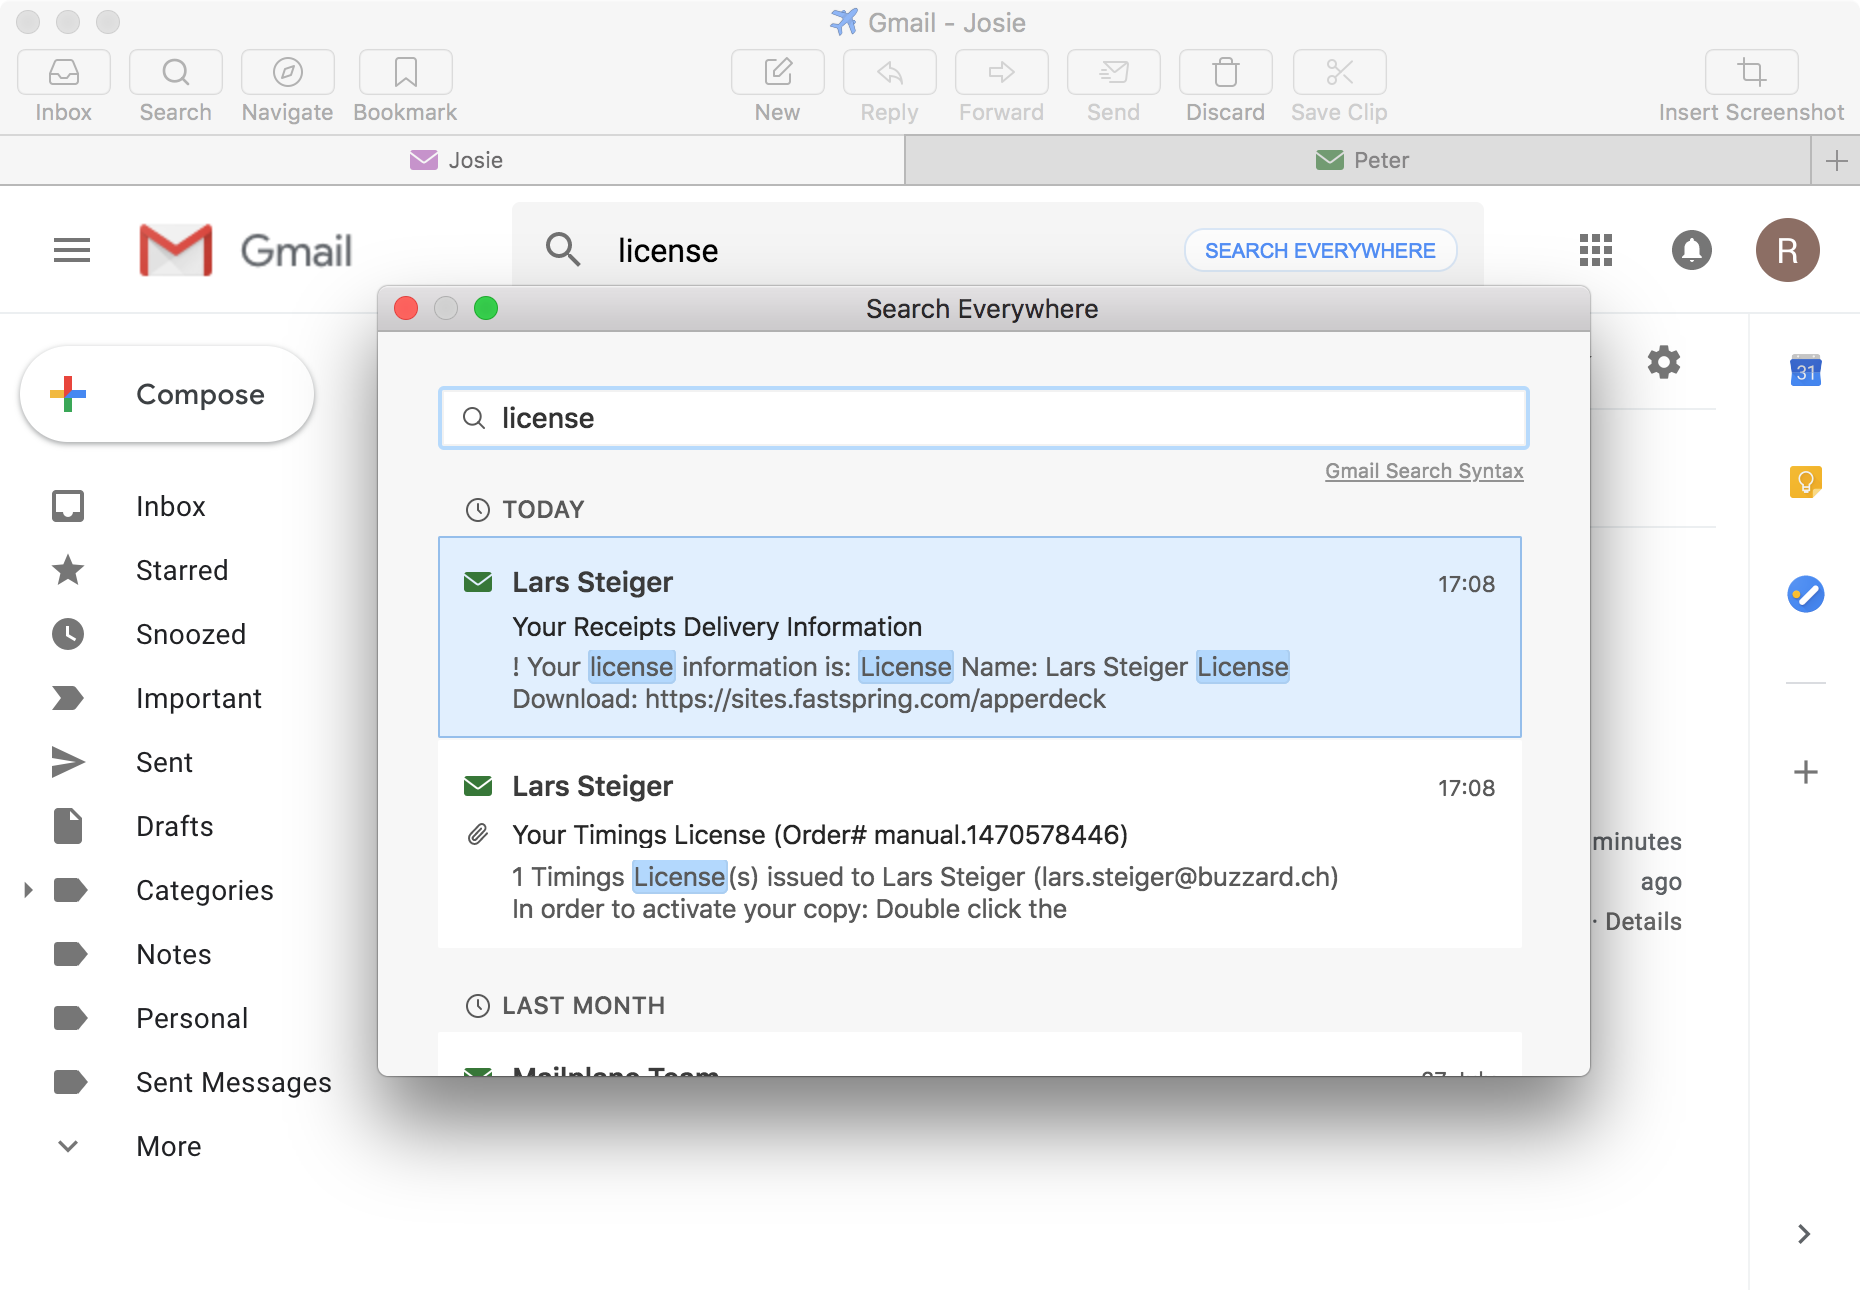Click the Inbox toolbar icon
Image resolution: width=1860 pixels, height=1290 pixels.
(64, 72)
